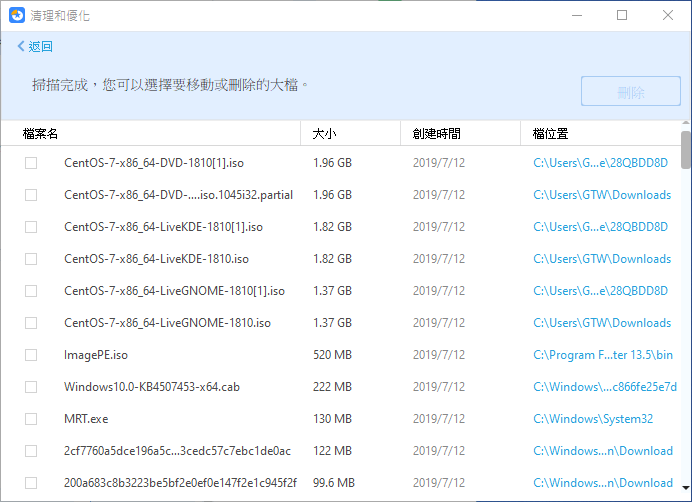Sort by 創建時間 column header
The image size is (692, 502).
click(436, 134)
